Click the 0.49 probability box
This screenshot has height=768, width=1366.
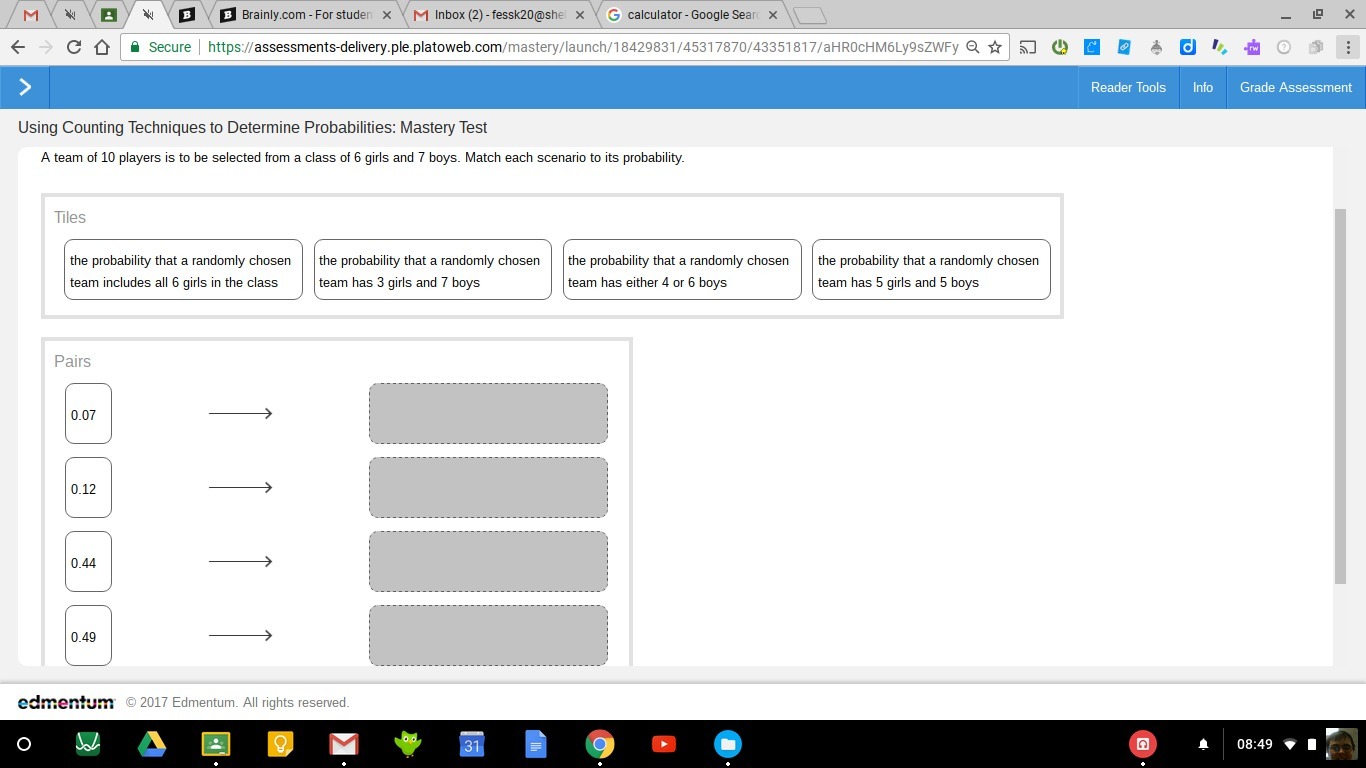click(x=88, y=636)
